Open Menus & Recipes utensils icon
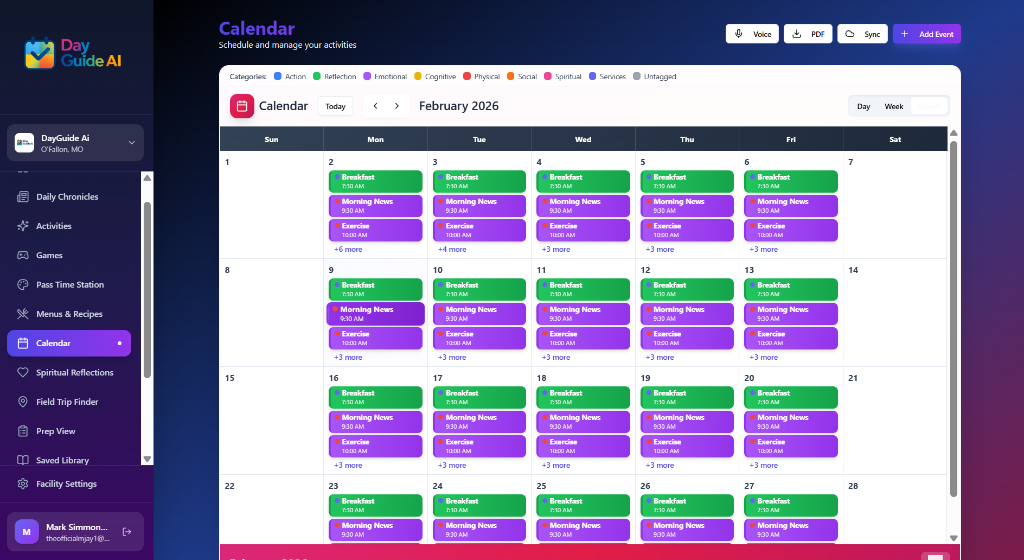This screenshot has width=1024, height=560. pos(23,314)
